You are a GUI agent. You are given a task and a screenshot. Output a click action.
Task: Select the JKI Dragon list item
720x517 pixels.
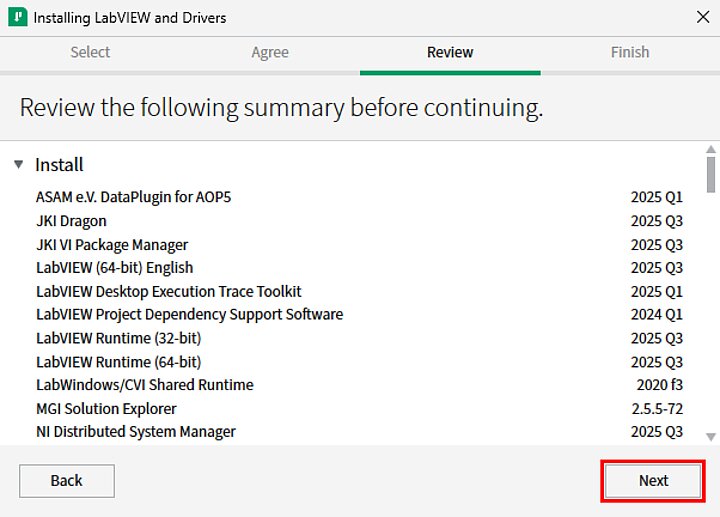[x=71, y=221]
